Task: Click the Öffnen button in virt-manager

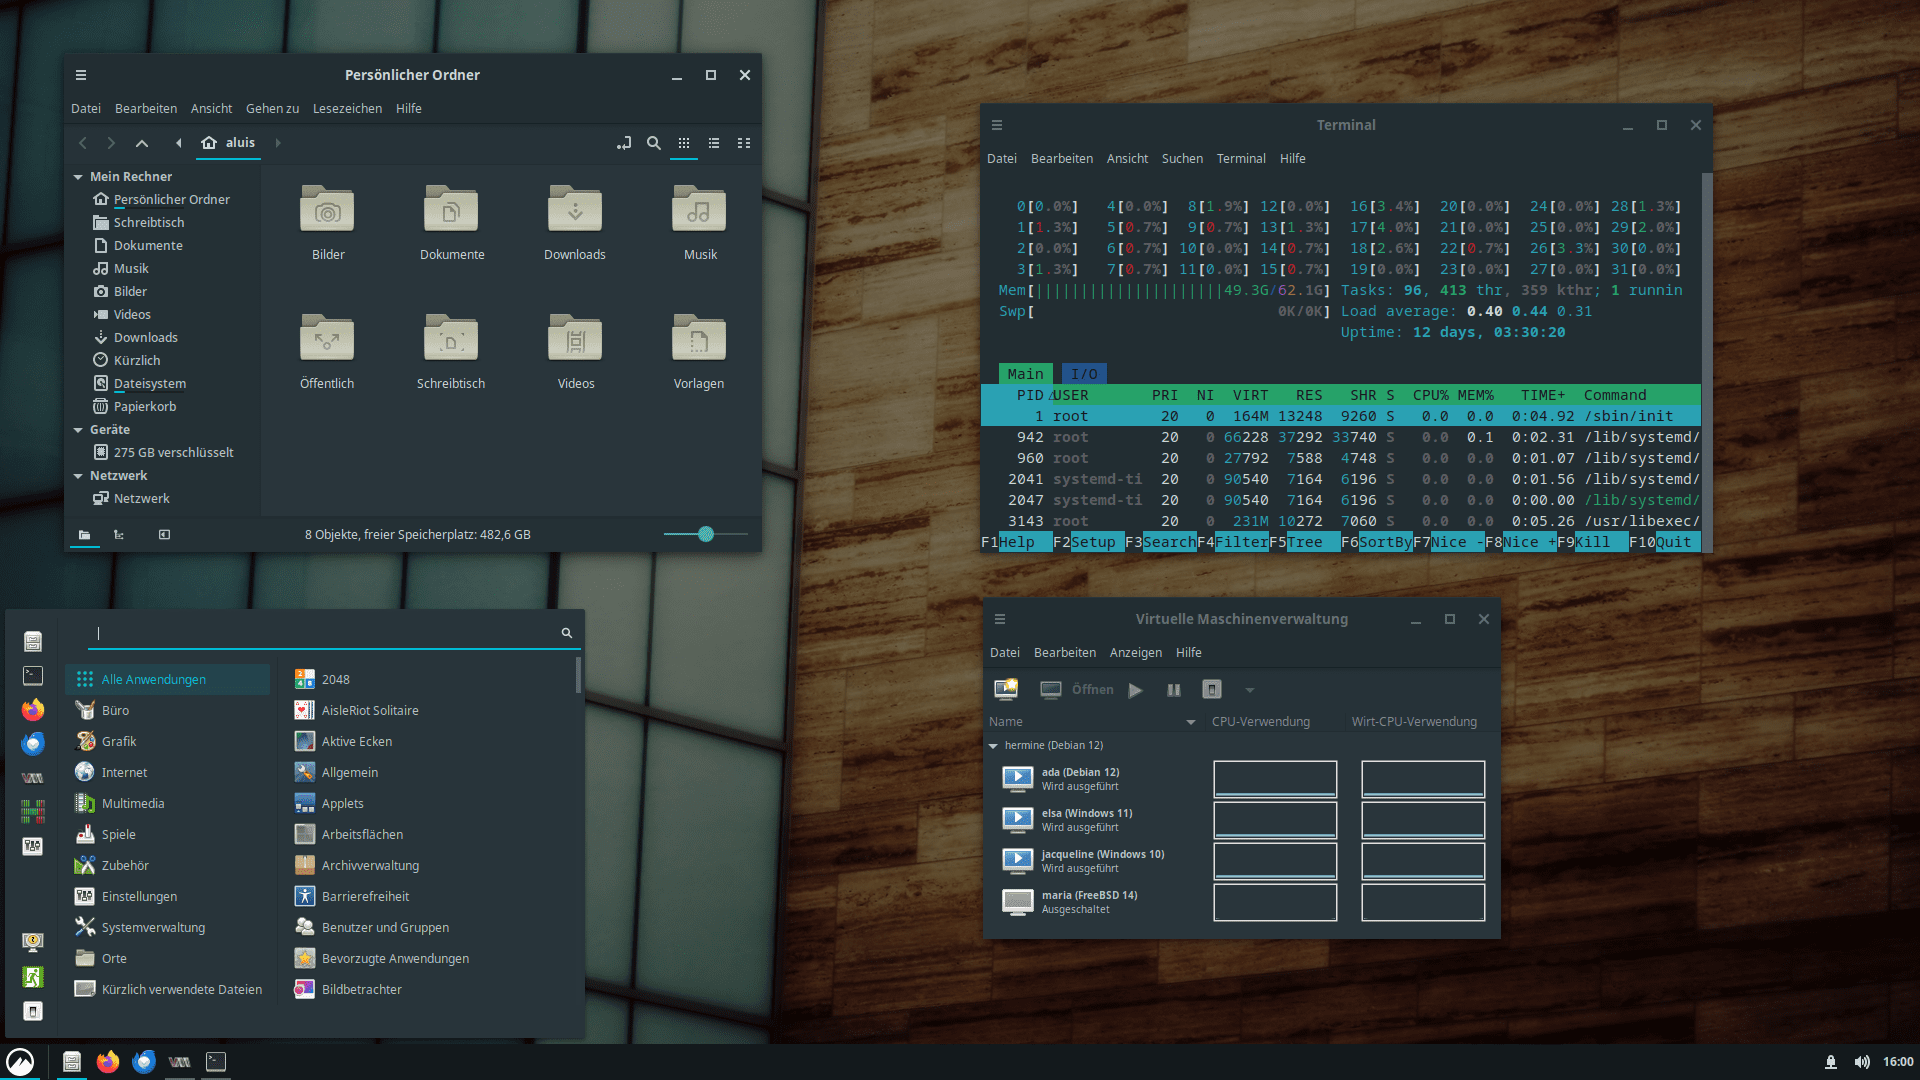Action: 1077,689
